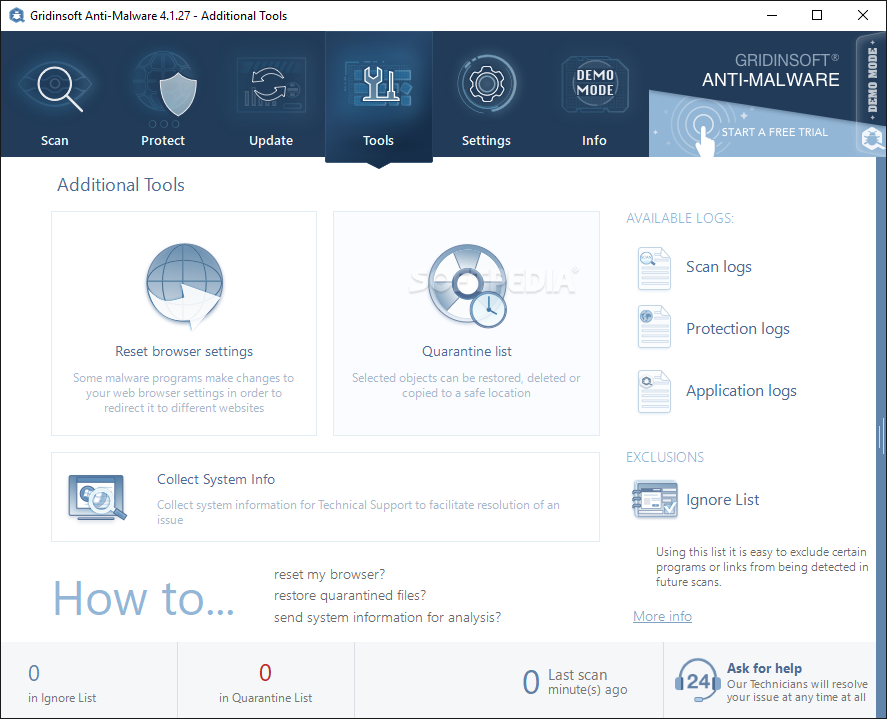Viewport: 887px width, 719px height.
Task: Click the 'How to...' heading
Action: (144, 599)
